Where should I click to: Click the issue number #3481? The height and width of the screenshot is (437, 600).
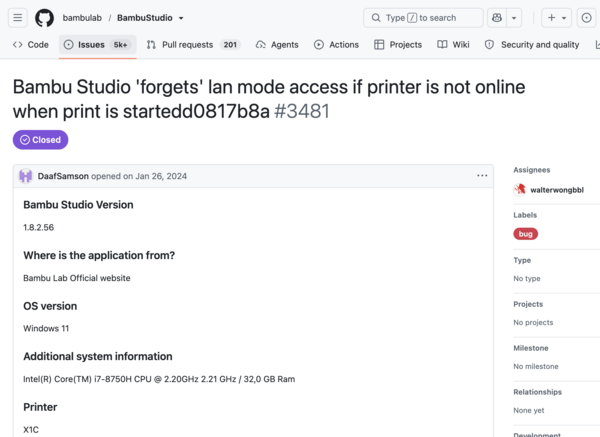coord(302,111)
